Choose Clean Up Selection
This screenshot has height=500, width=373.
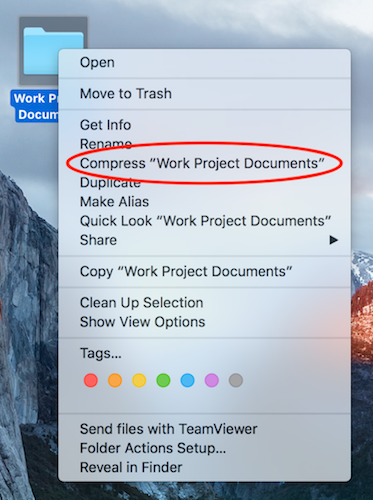click(x=204, y=303)
